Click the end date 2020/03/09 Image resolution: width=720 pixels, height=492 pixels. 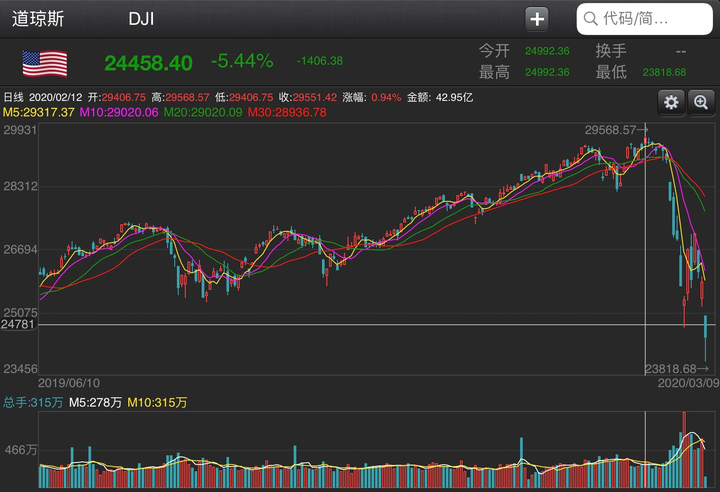click(688, 383)
